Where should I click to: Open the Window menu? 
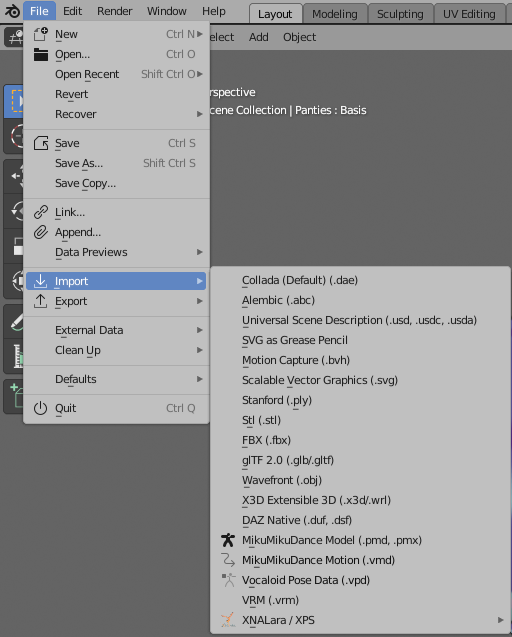[167, 11]
